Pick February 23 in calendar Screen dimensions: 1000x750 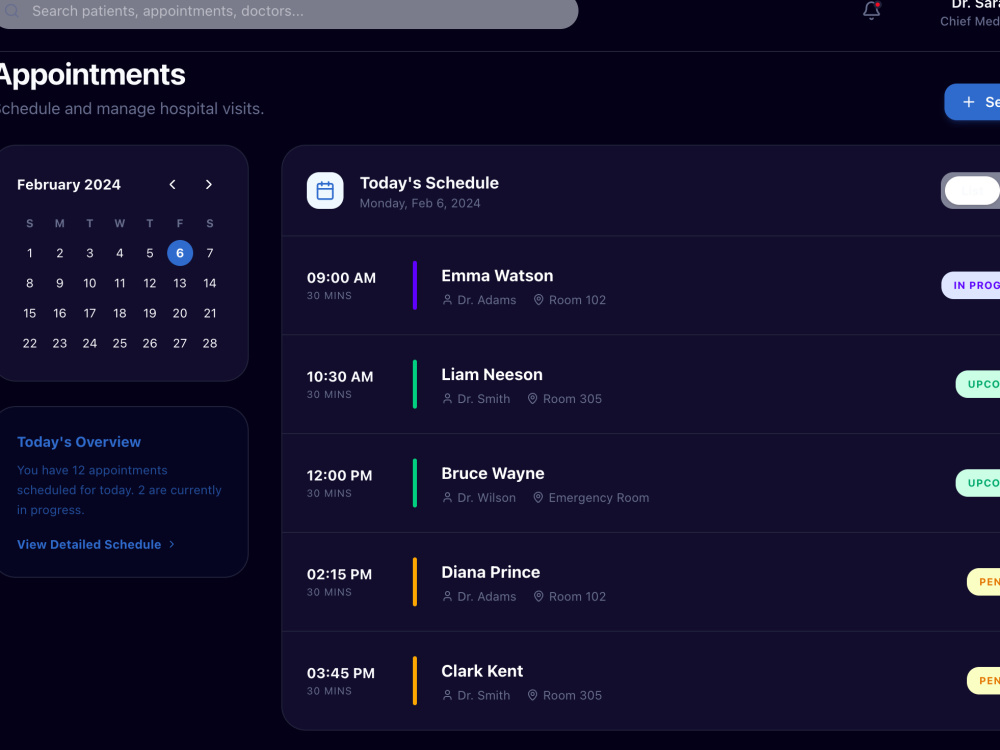coord(60,343)
